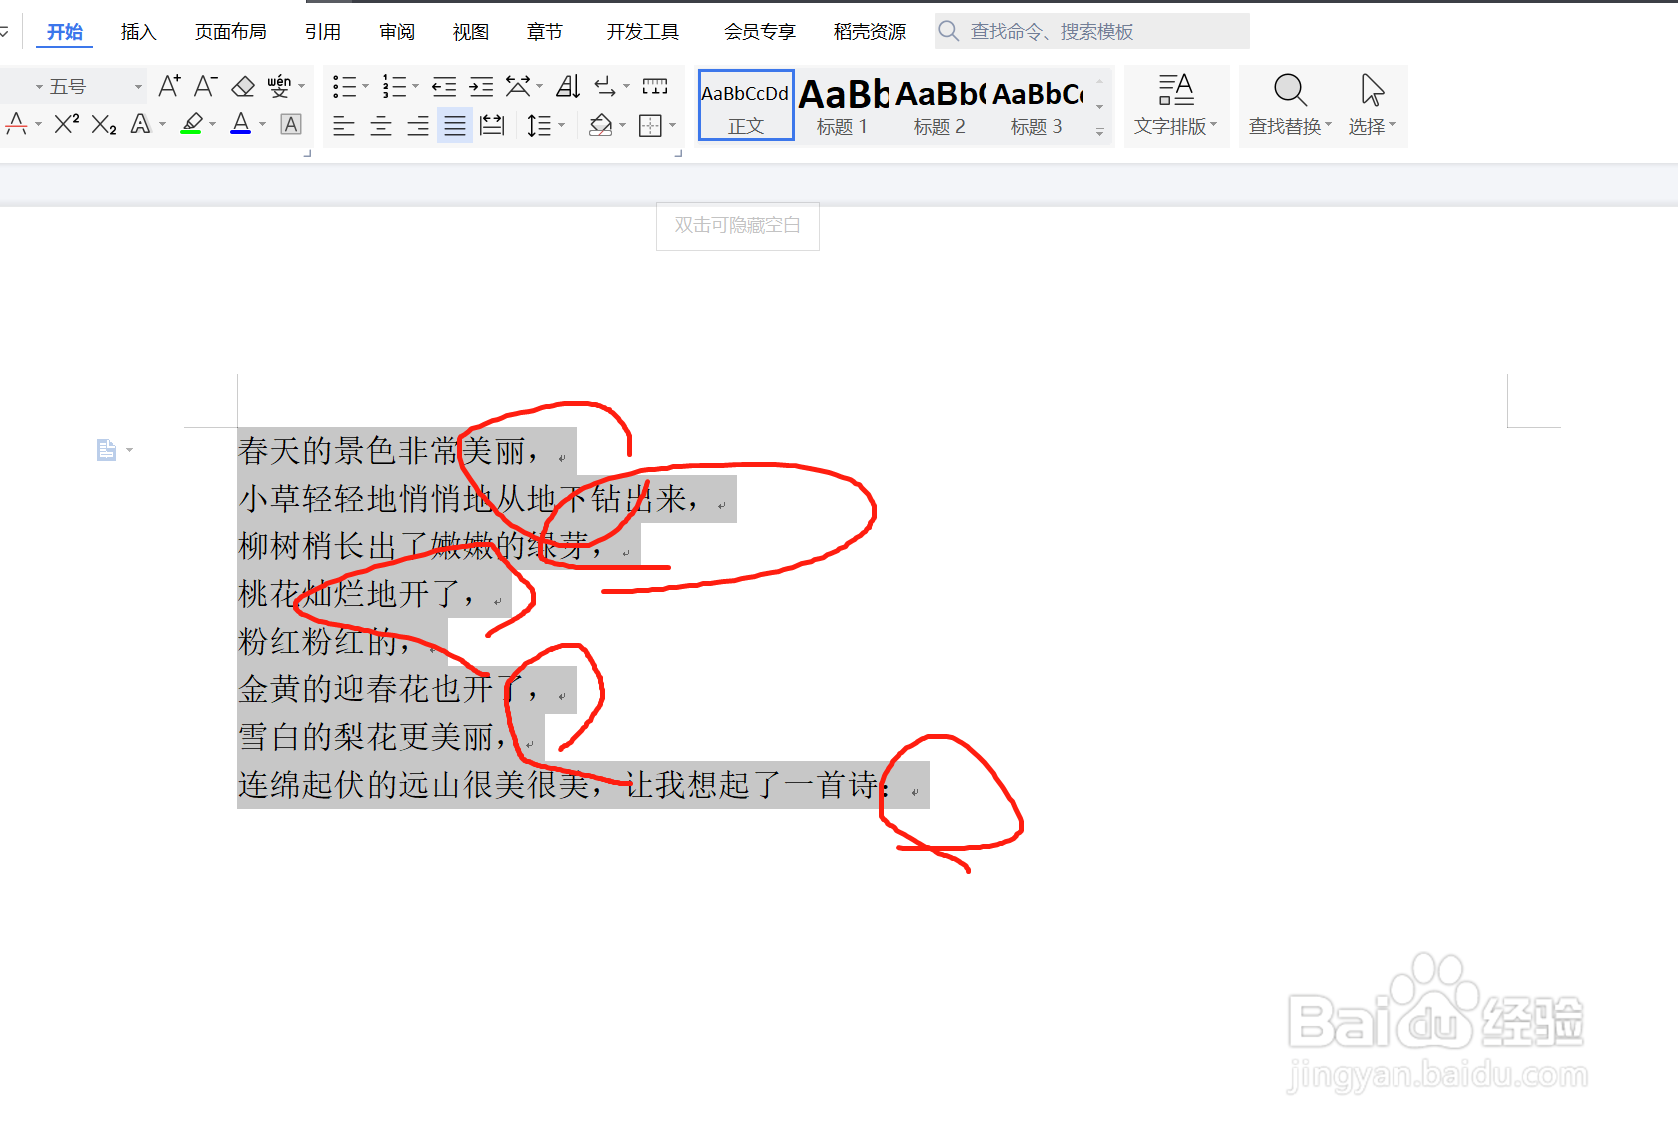
Task: Click the bulleted list icon
Action: [344, 87]
